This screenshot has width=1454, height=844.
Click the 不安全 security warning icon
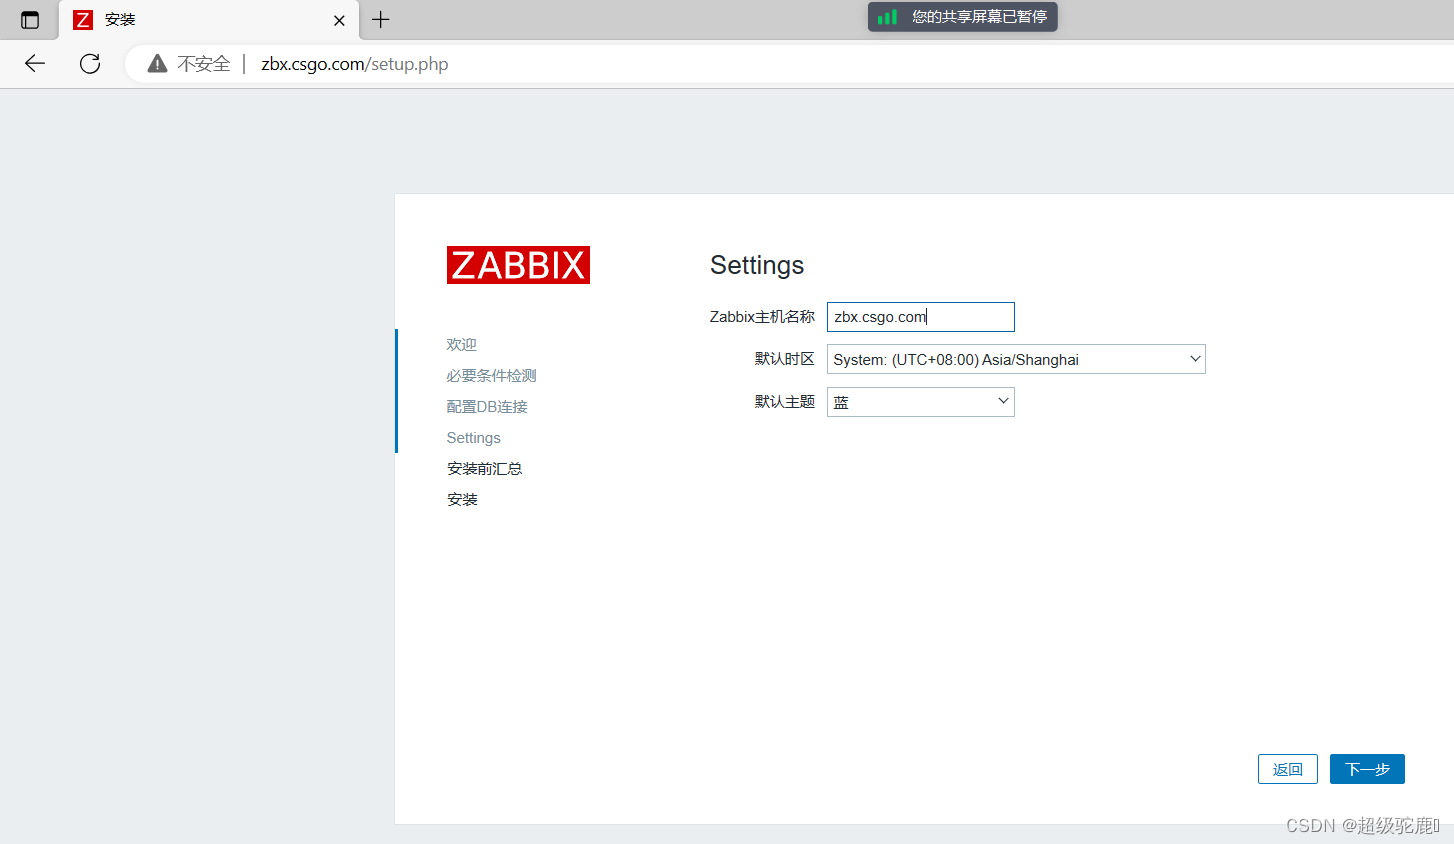pyautogui.click(x=157, y=64)
